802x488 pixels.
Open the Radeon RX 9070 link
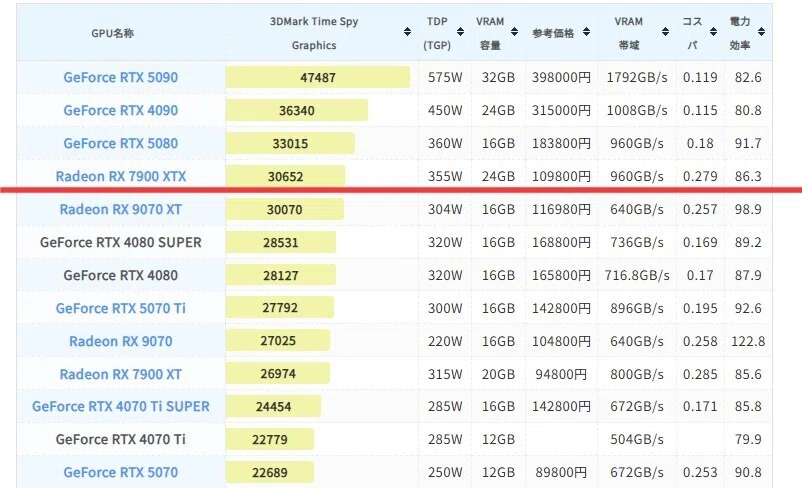point(121,341)
